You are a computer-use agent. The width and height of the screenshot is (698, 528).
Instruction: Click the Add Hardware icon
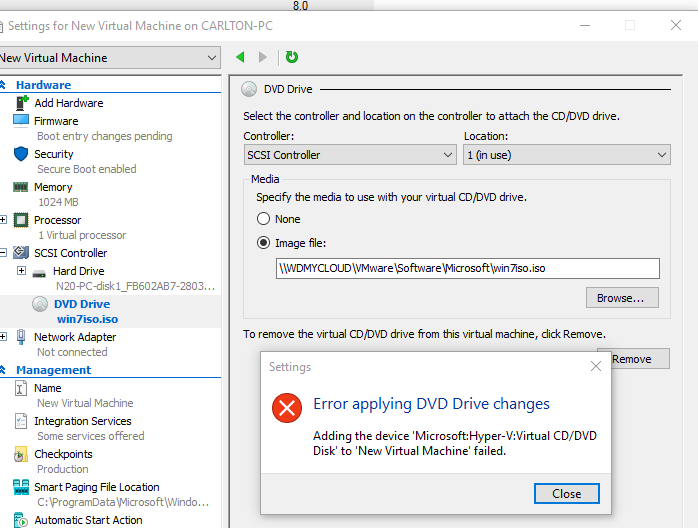21,103
